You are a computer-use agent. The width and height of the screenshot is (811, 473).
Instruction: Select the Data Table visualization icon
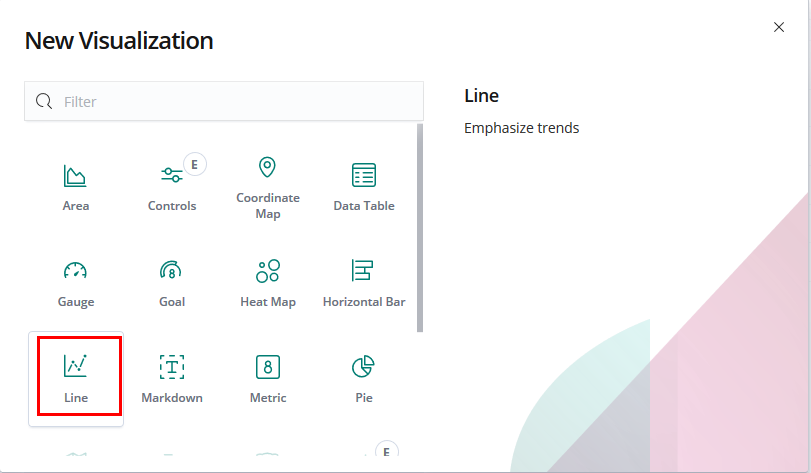pos(364,175)
